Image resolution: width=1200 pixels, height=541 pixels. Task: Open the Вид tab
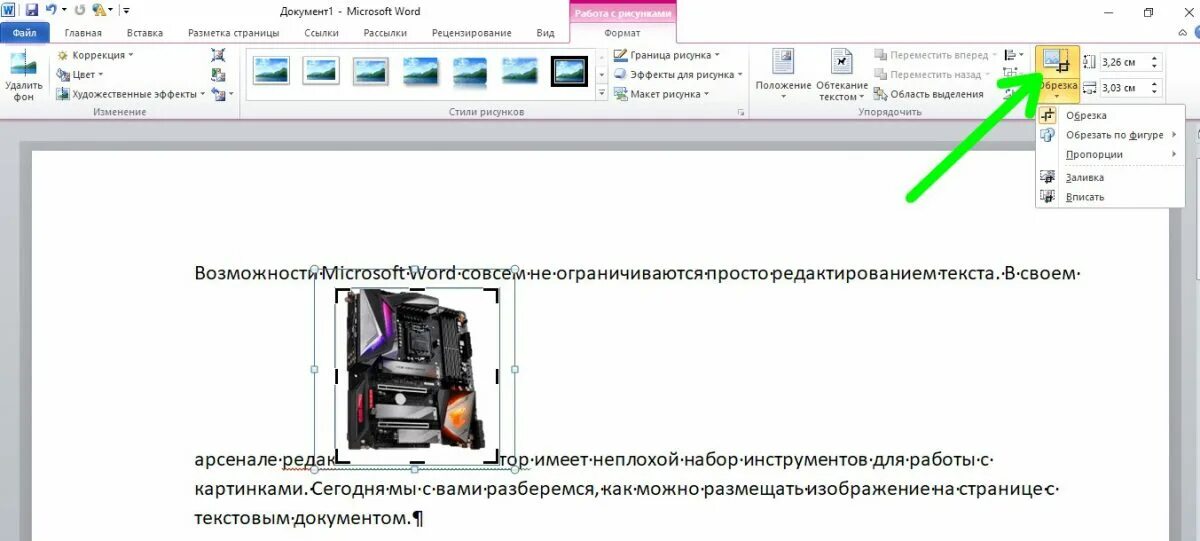click(x=545, y=33)
